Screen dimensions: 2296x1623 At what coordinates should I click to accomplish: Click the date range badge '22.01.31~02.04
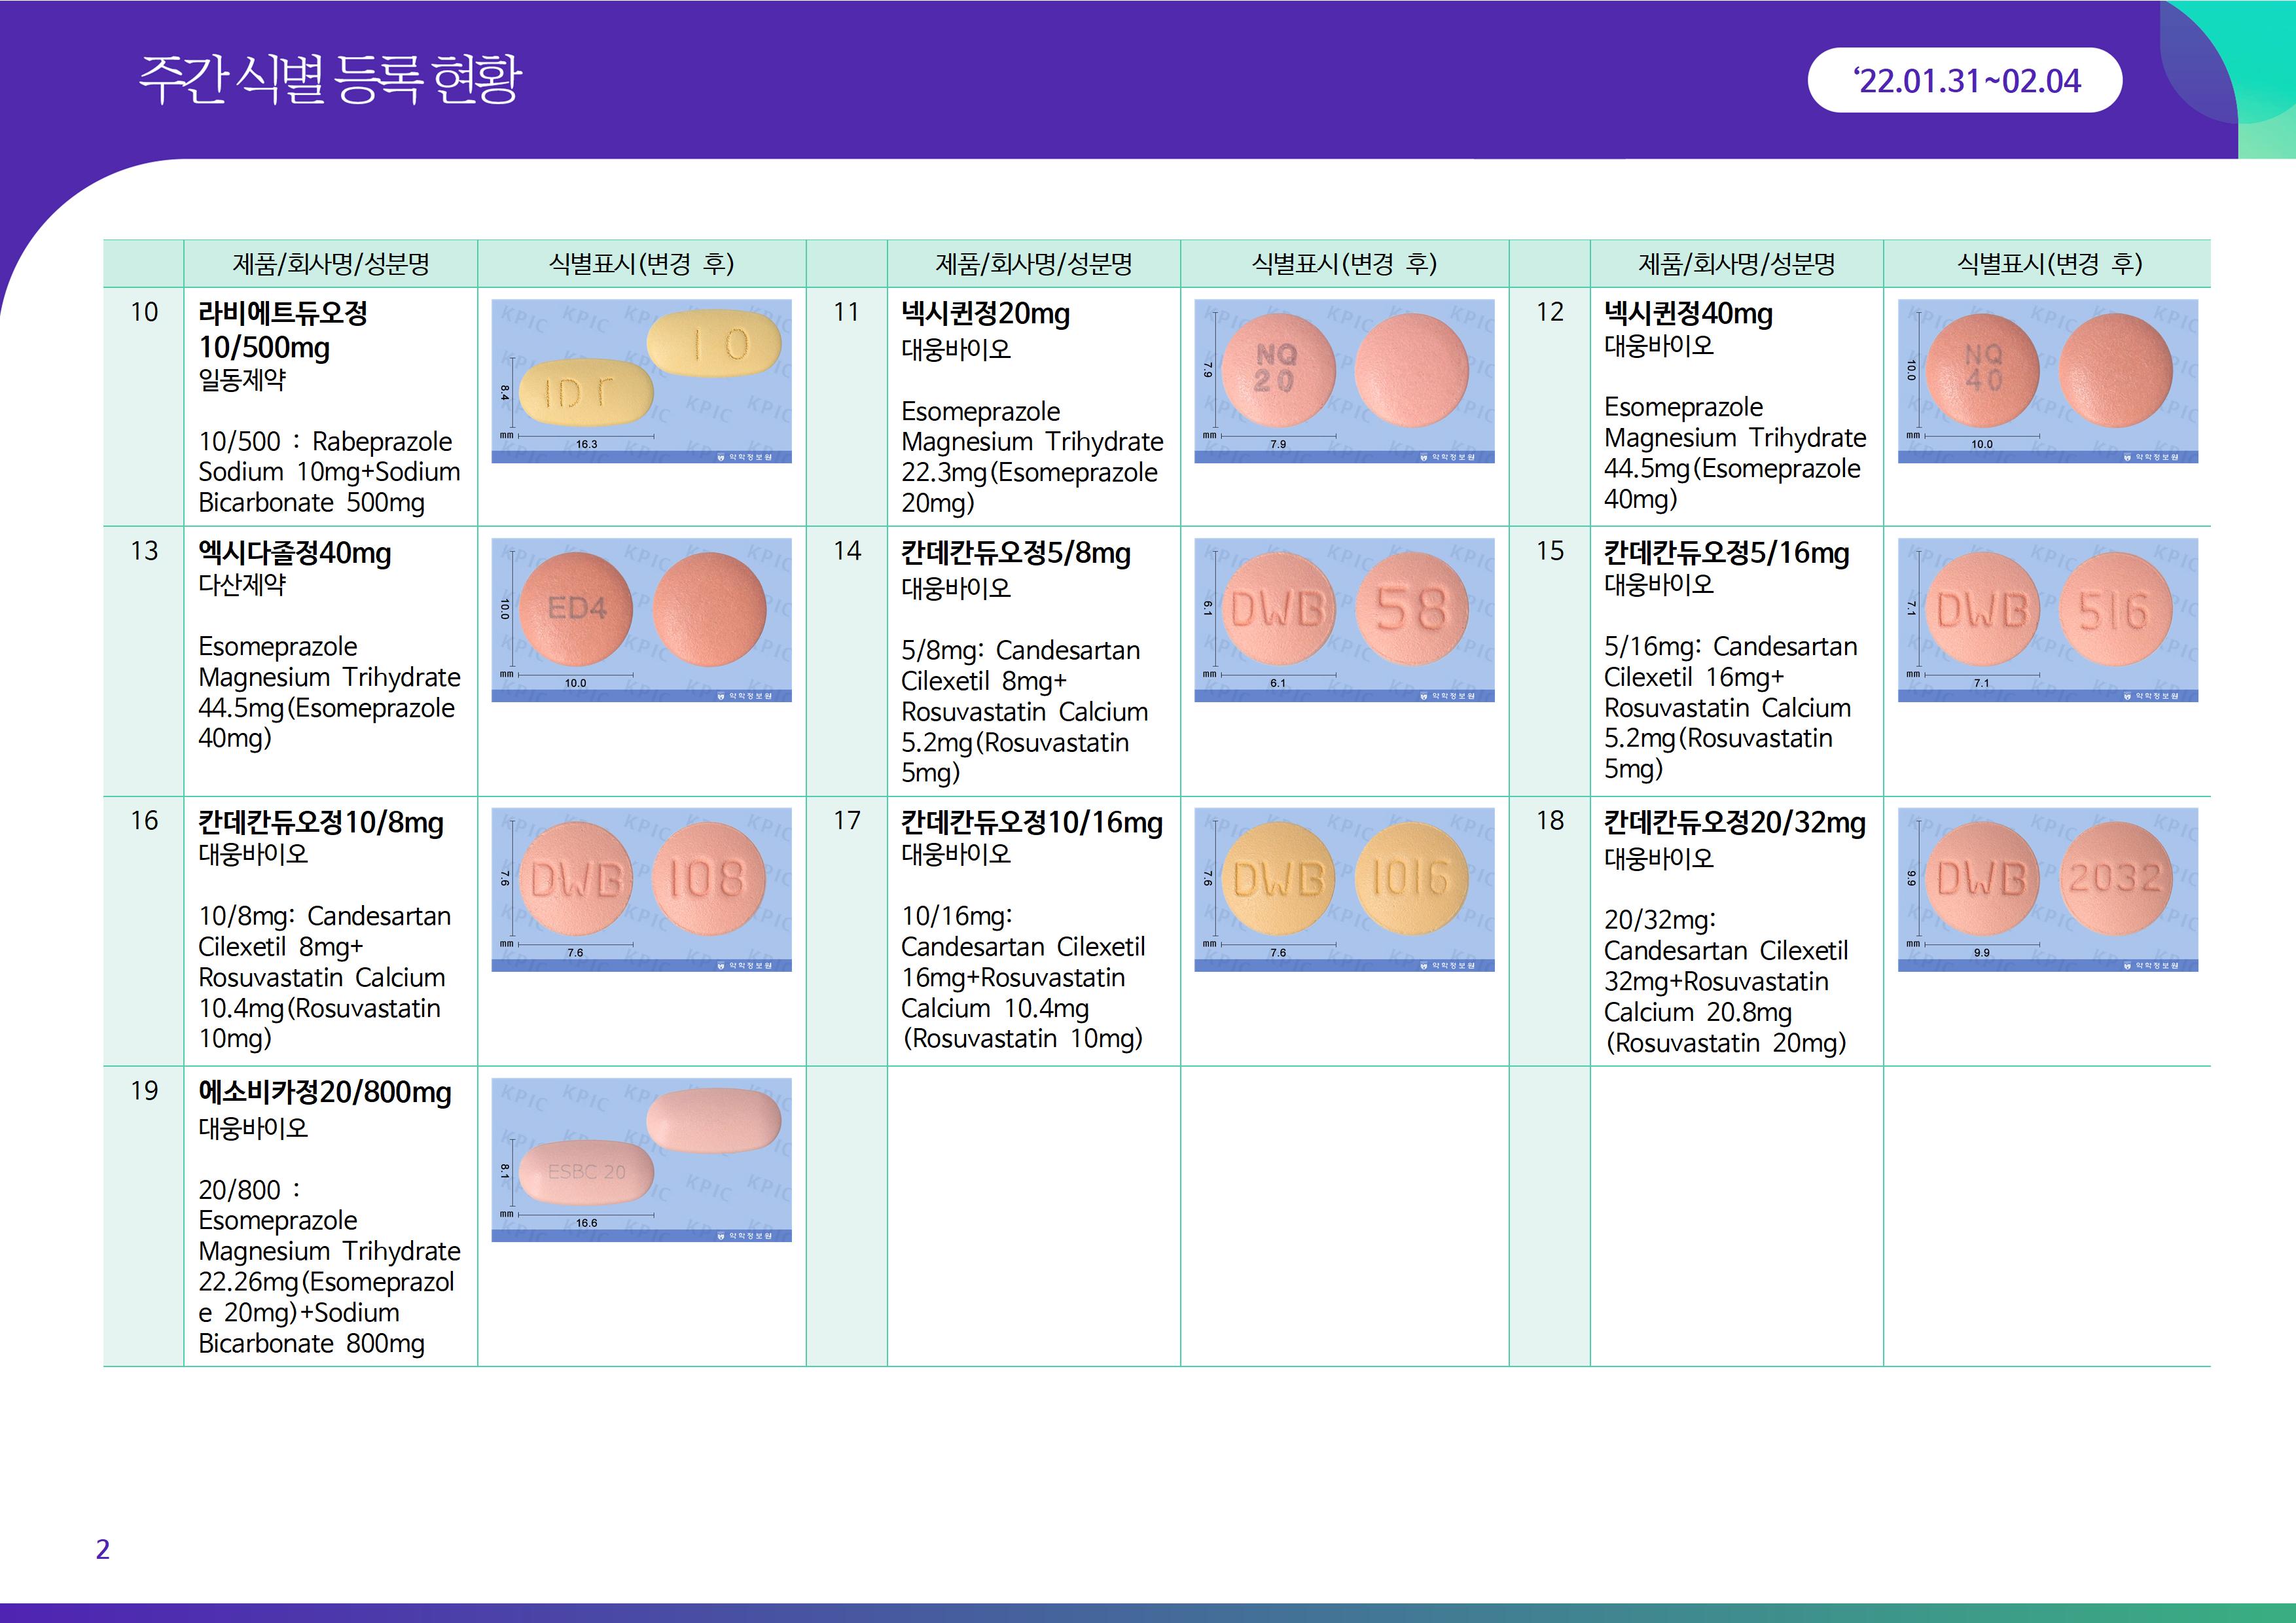pyautogui.click(x=1964, y=80)
